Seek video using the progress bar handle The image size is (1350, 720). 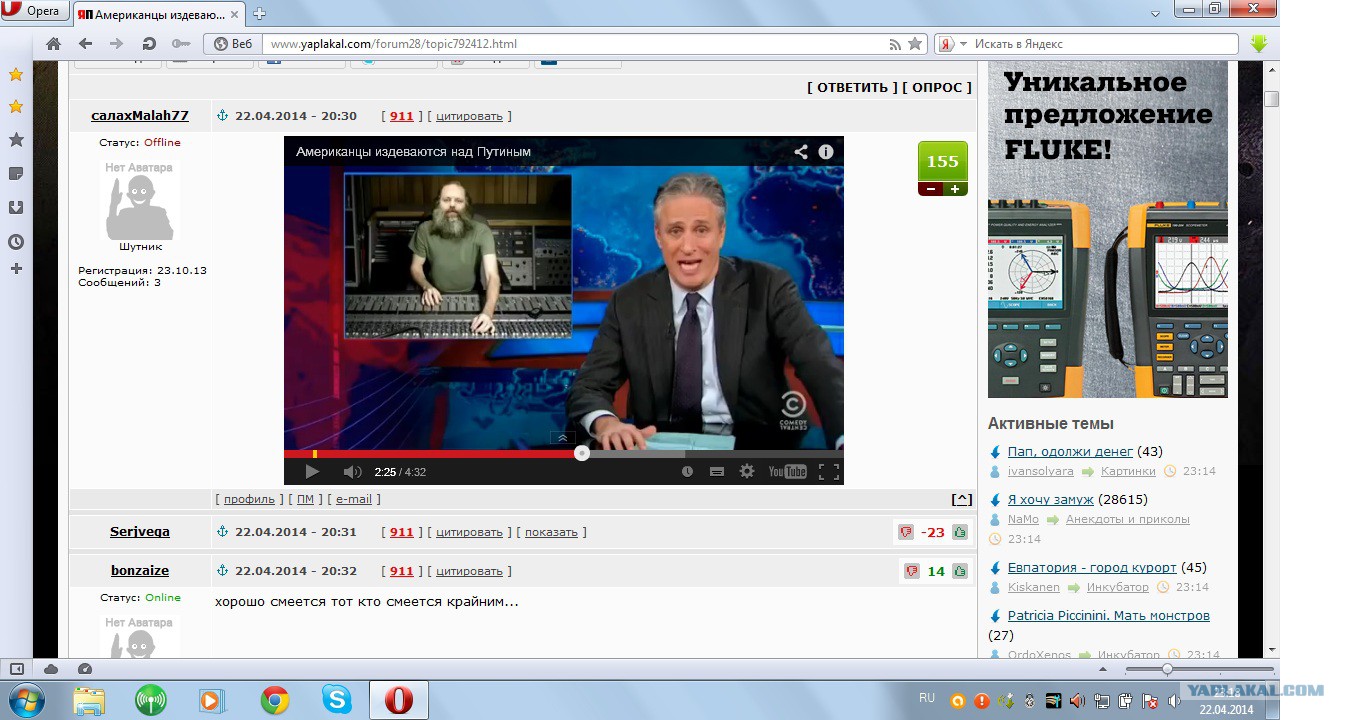[x=582, y=453]
